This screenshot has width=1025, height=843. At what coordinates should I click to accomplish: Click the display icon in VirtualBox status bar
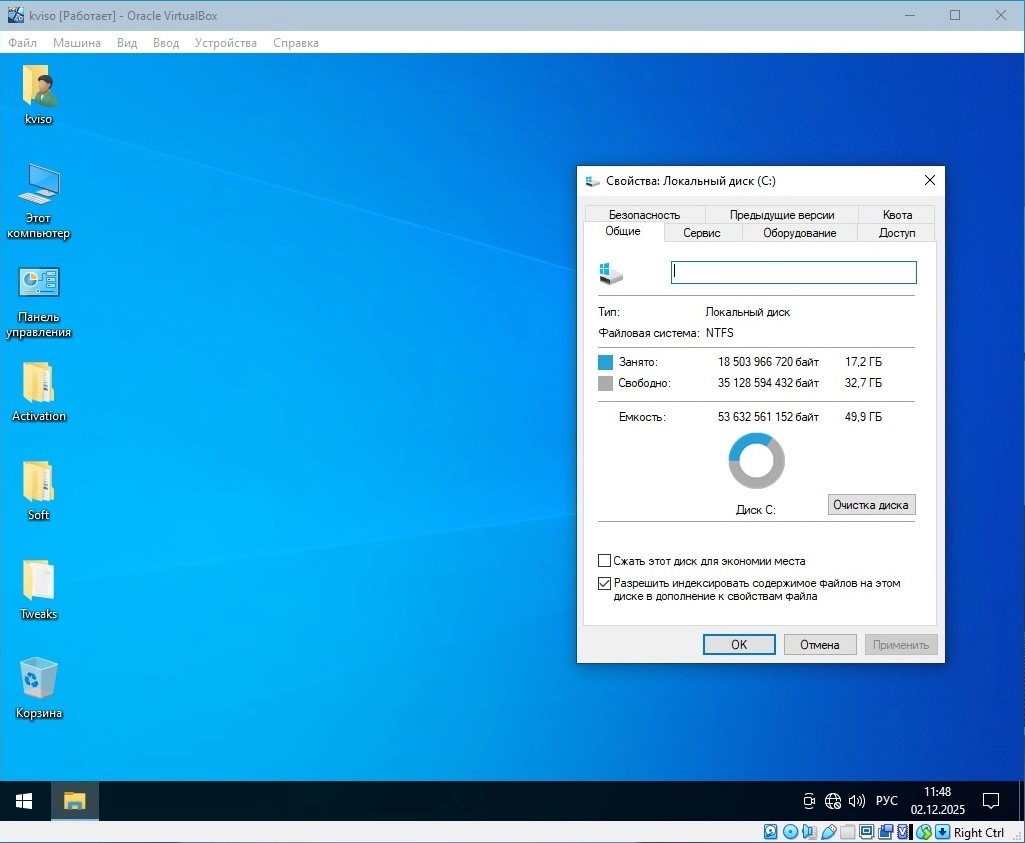pyautogui.click(x=866, y=832)
